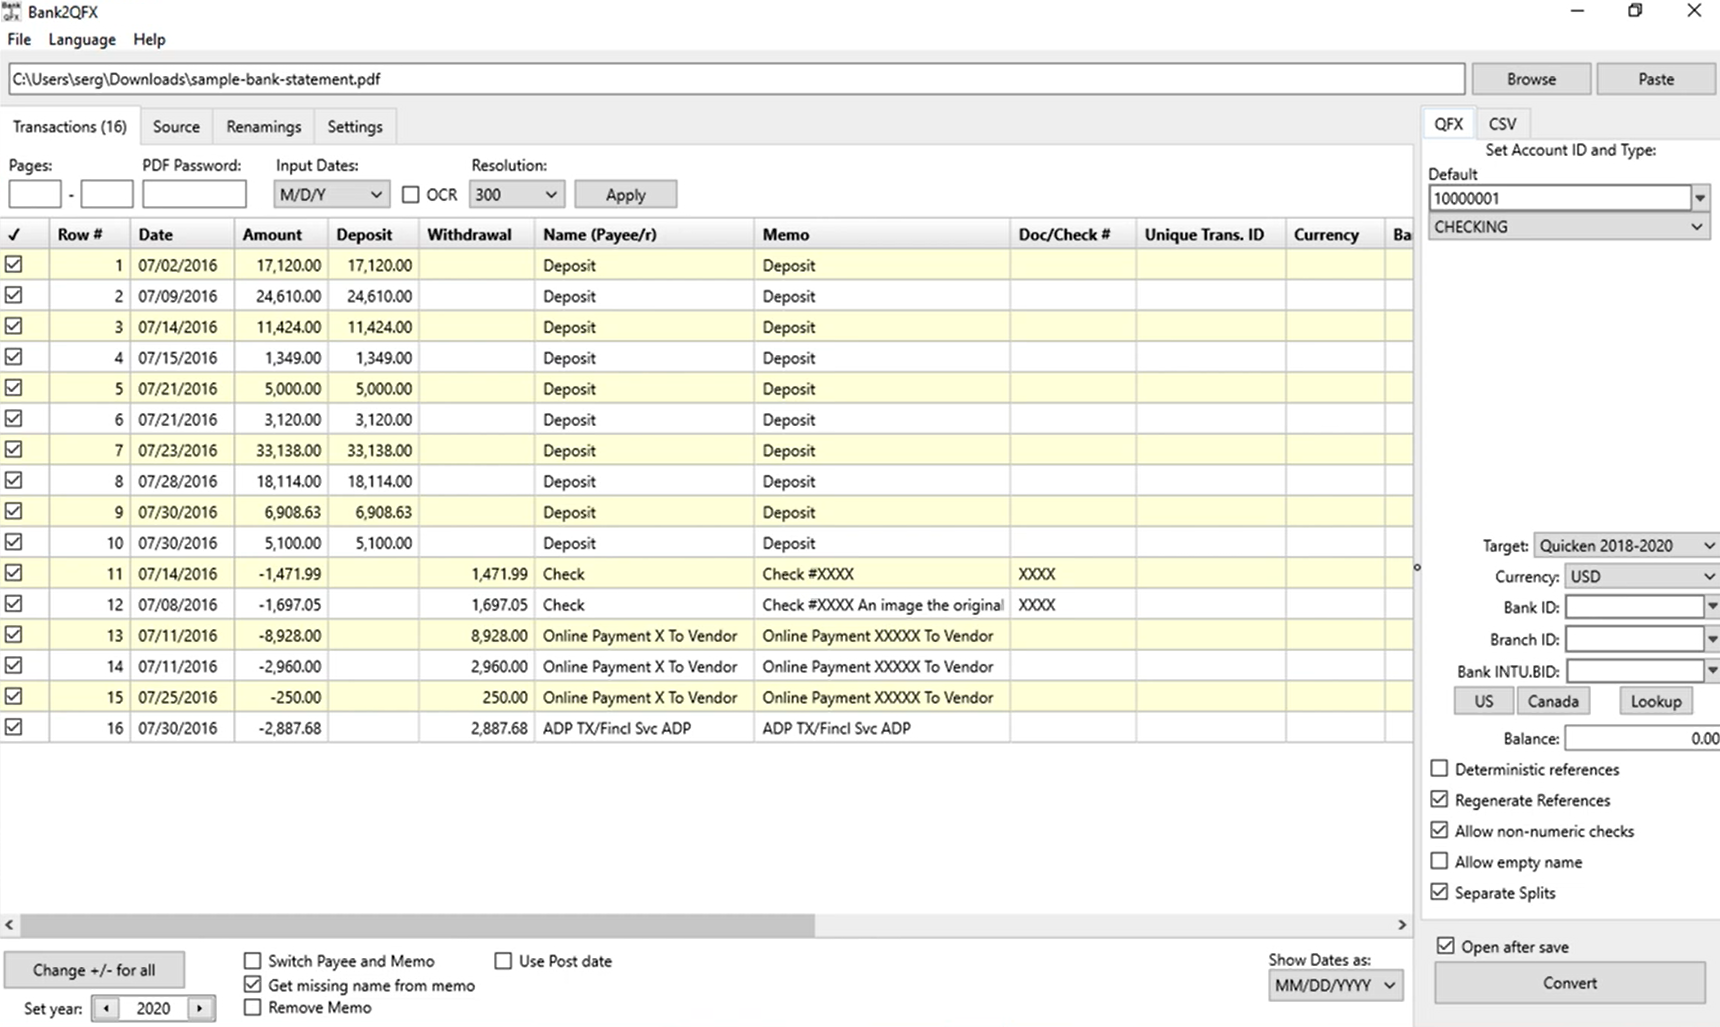The image size is (1720, 1027).
Task: Click the Browse button
Action: [x=1531, y=79]
